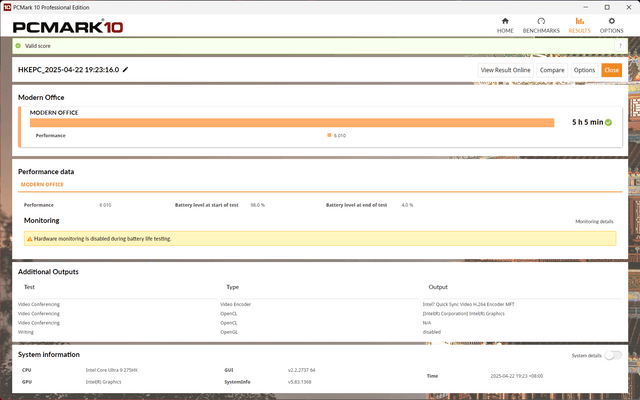The image size is (640, 400).
Task: Click the 6 010 score beside the legend
Action: 340,136
